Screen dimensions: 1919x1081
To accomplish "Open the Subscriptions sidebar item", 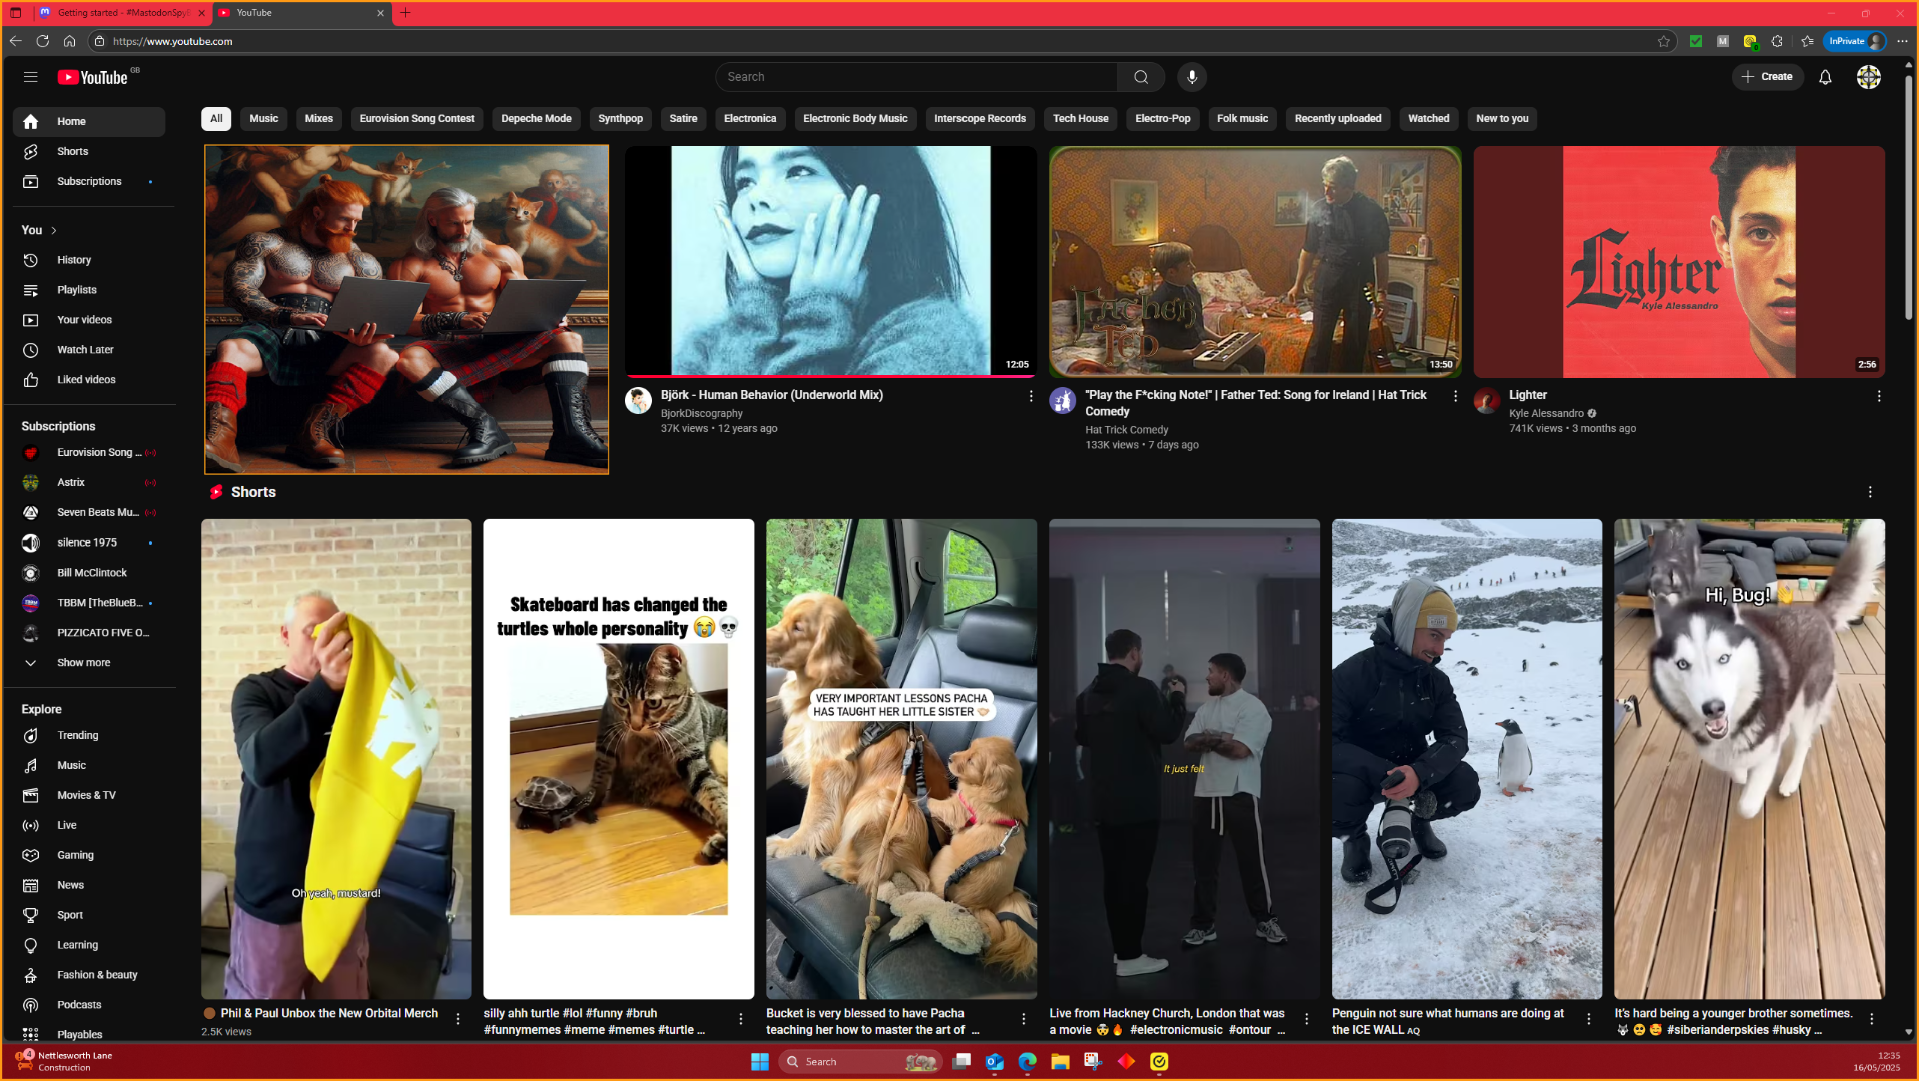I will click(89, 181).
